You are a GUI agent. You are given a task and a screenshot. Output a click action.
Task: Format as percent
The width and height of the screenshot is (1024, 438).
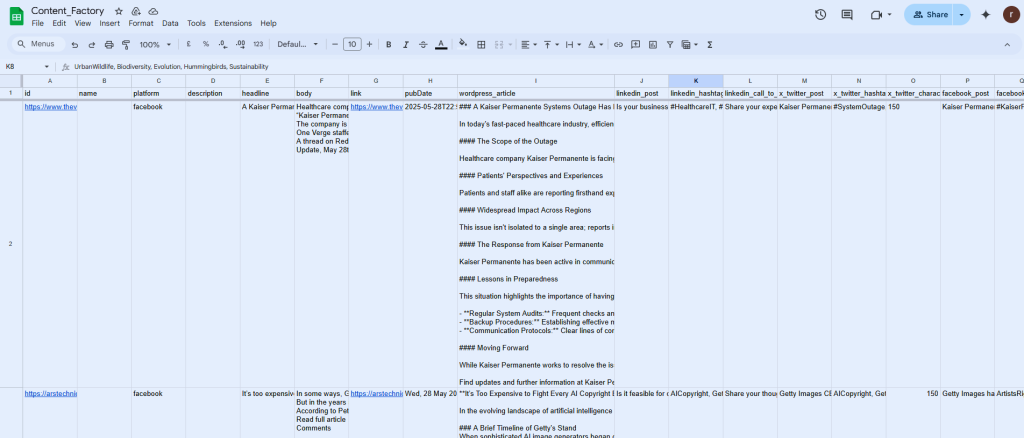click(x=206, y=44)
